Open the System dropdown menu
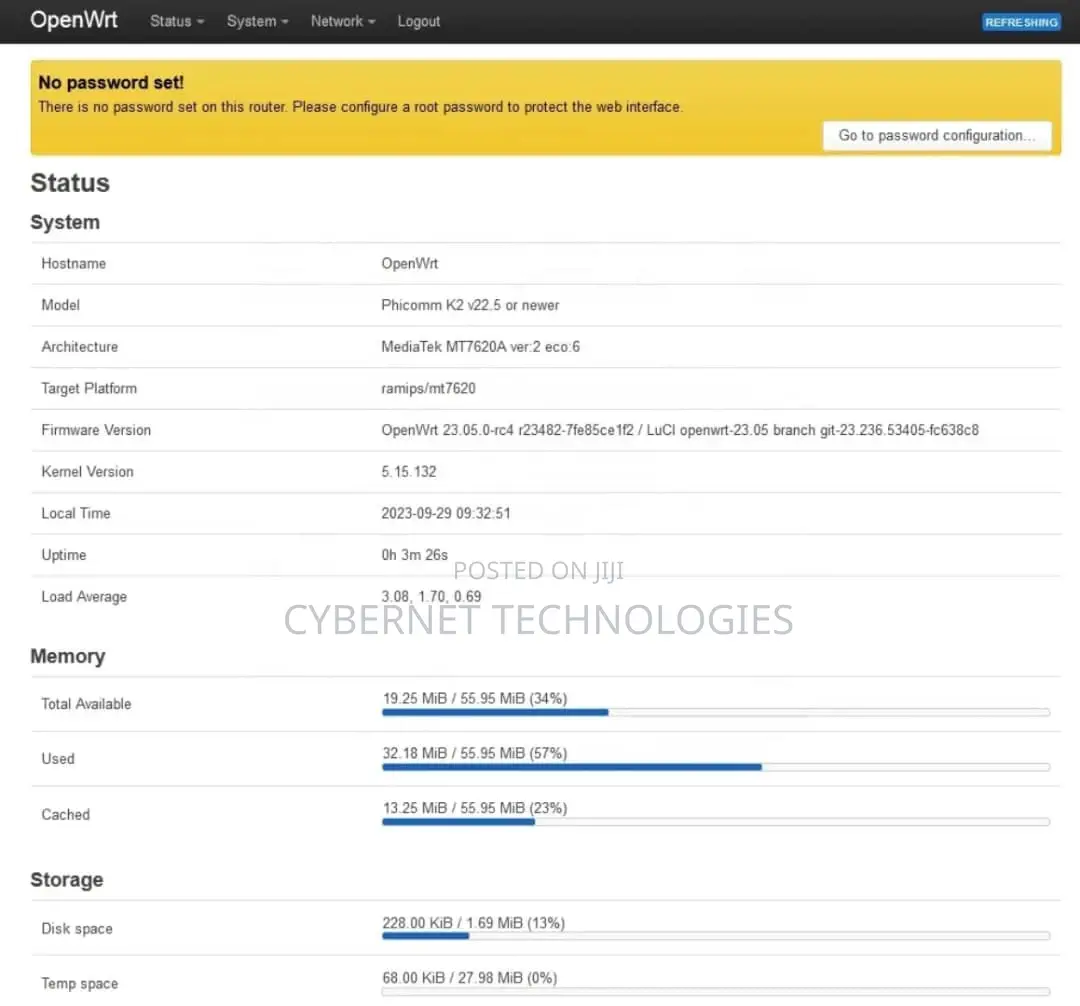The height and width of the screenshot is (1006, 1080). point(258,21)
